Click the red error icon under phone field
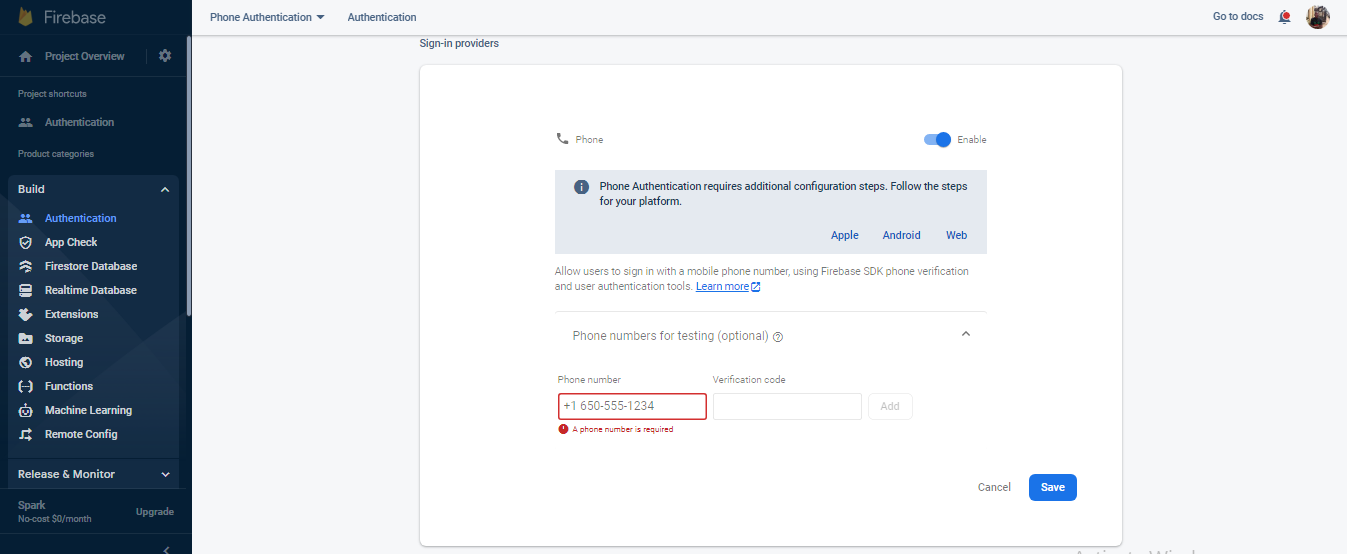The width and height of the screenshot is (1347, 554). pyautogui.click(x=563, y=429)
